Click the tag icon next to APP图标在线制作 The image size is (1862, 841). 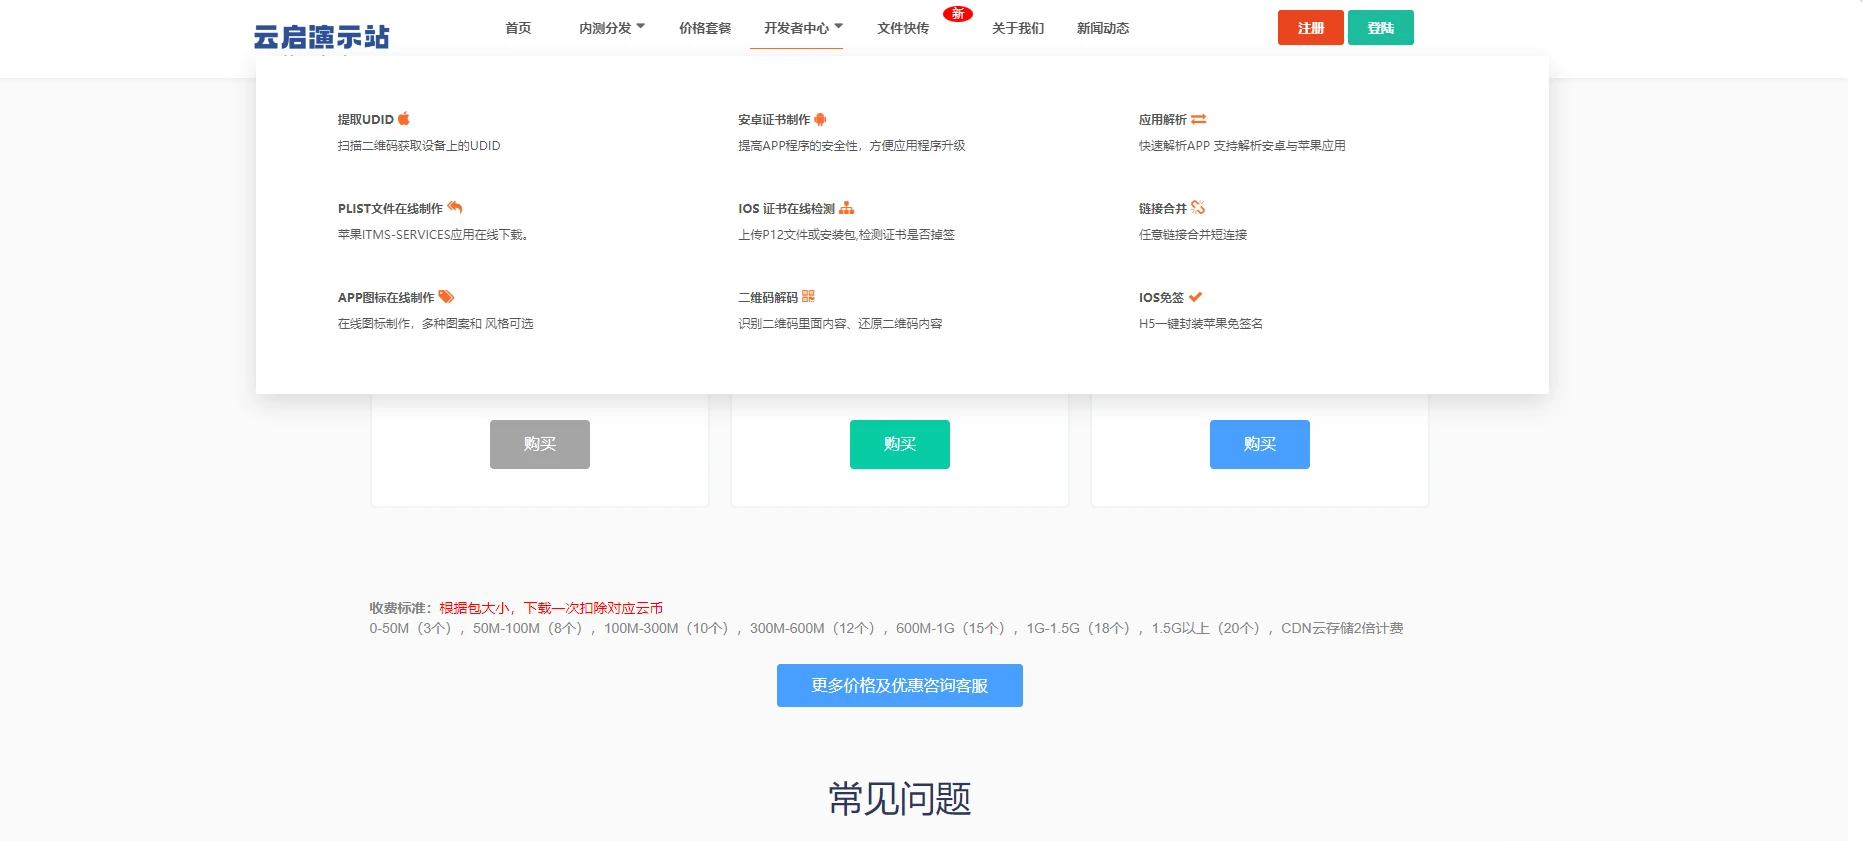coord(446,297)
